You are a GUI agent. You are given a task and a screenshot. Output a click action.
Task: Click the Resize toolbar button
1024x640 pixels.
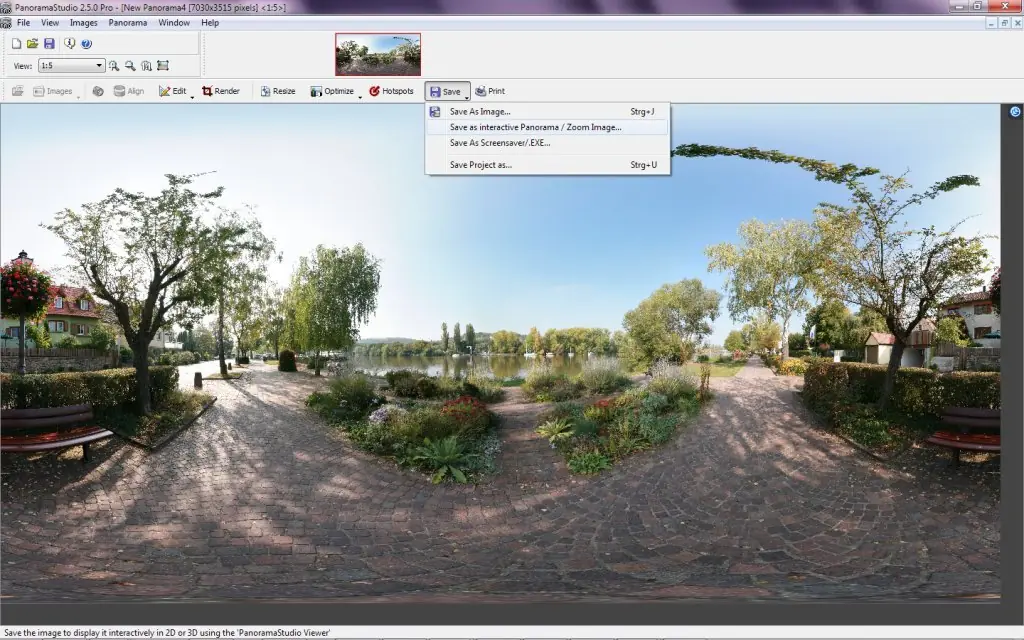[278, 91]
